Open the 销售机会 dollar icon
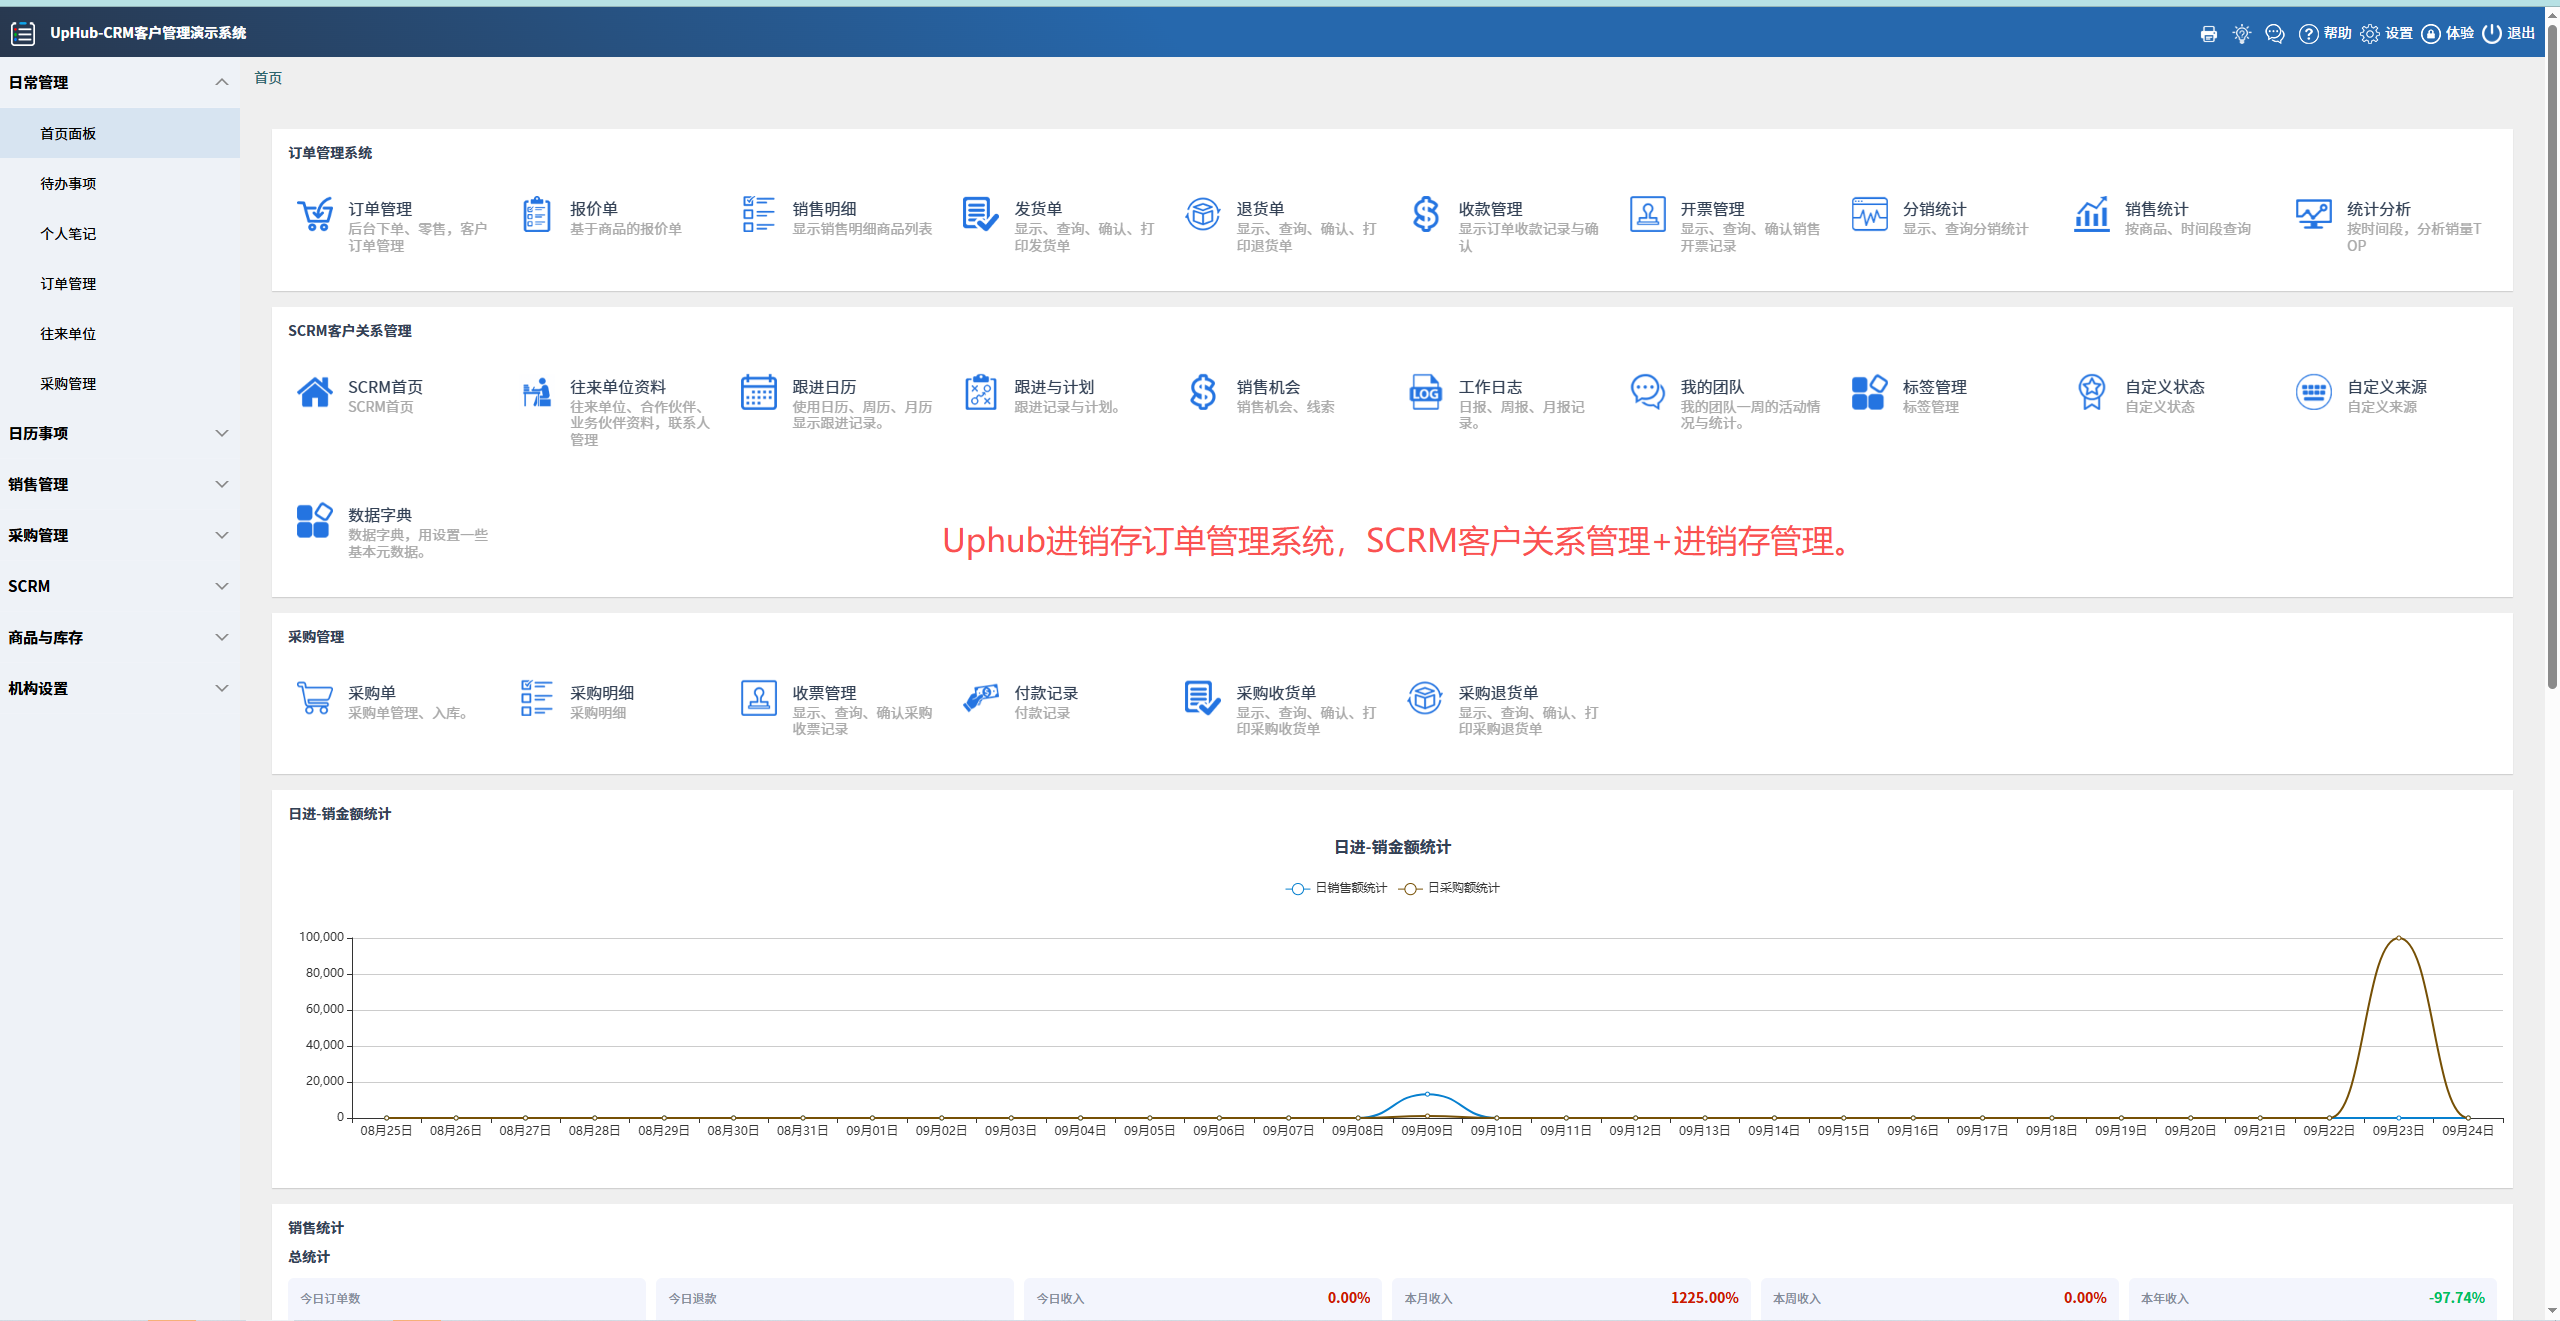This screenshot has height=1321, width=2560. tap(1203, 392)
